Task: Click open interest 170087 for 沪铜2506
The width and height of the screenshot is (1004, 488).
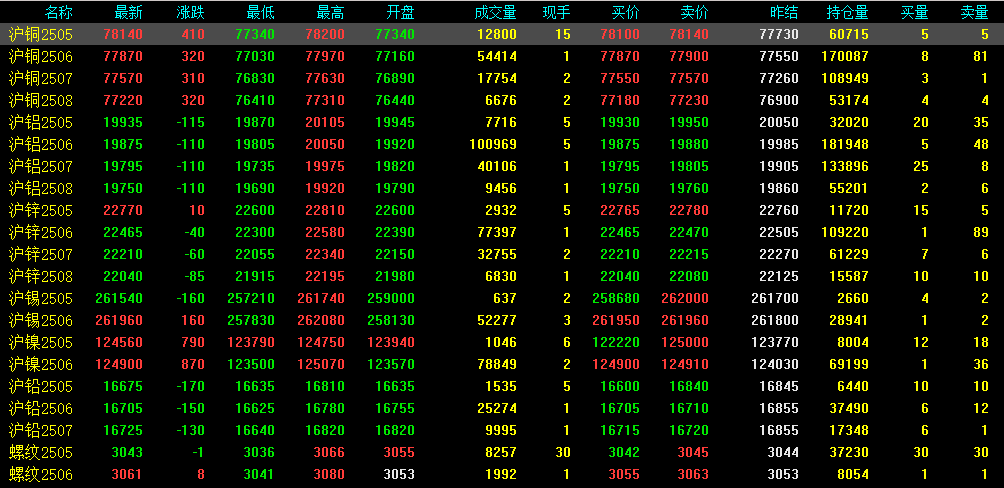Action: pyautogui.click(x=845, y=56)
